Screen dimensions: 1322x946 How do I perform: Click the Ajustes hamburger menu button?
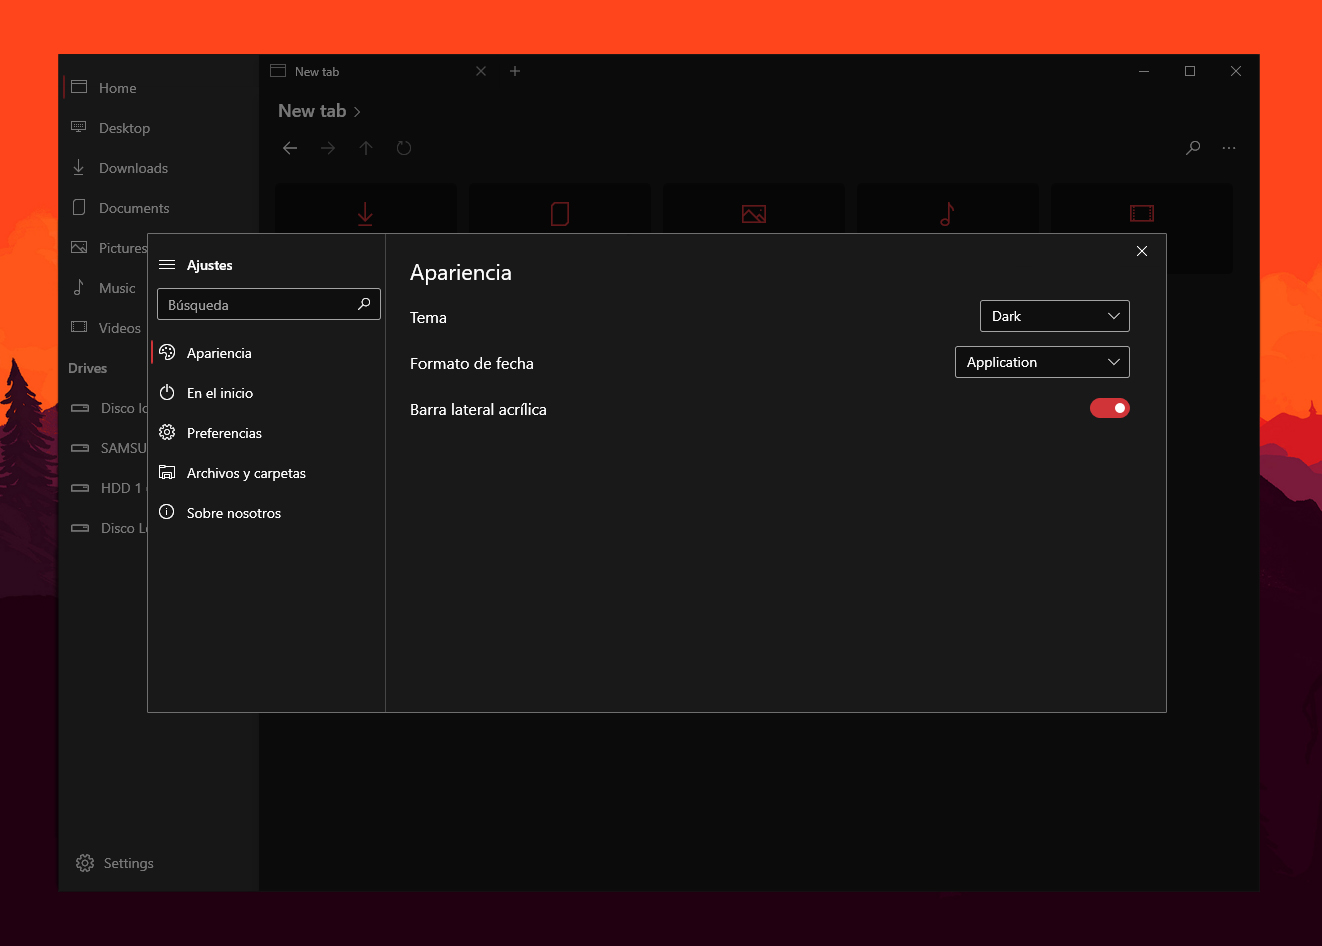coord(167,264)
